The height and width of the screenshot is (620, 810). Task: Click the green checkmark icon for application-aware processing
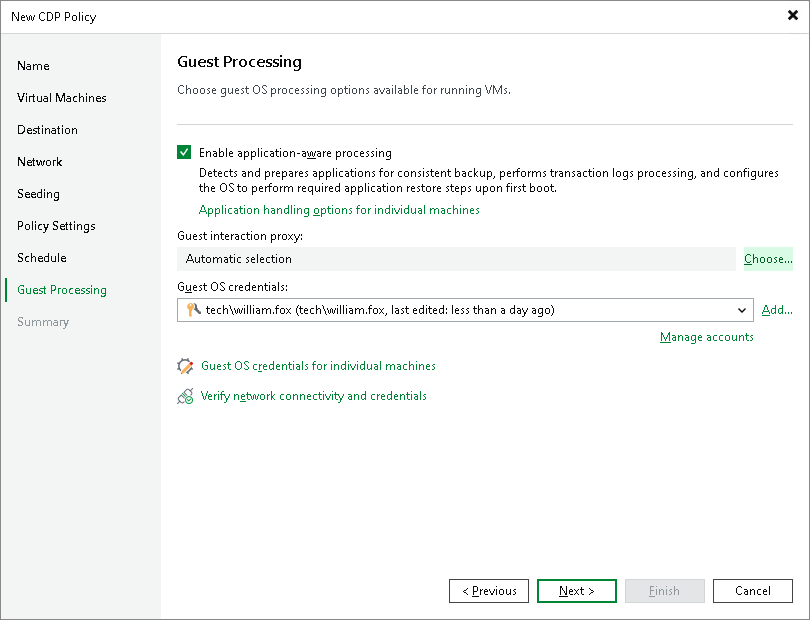point(184,152)
